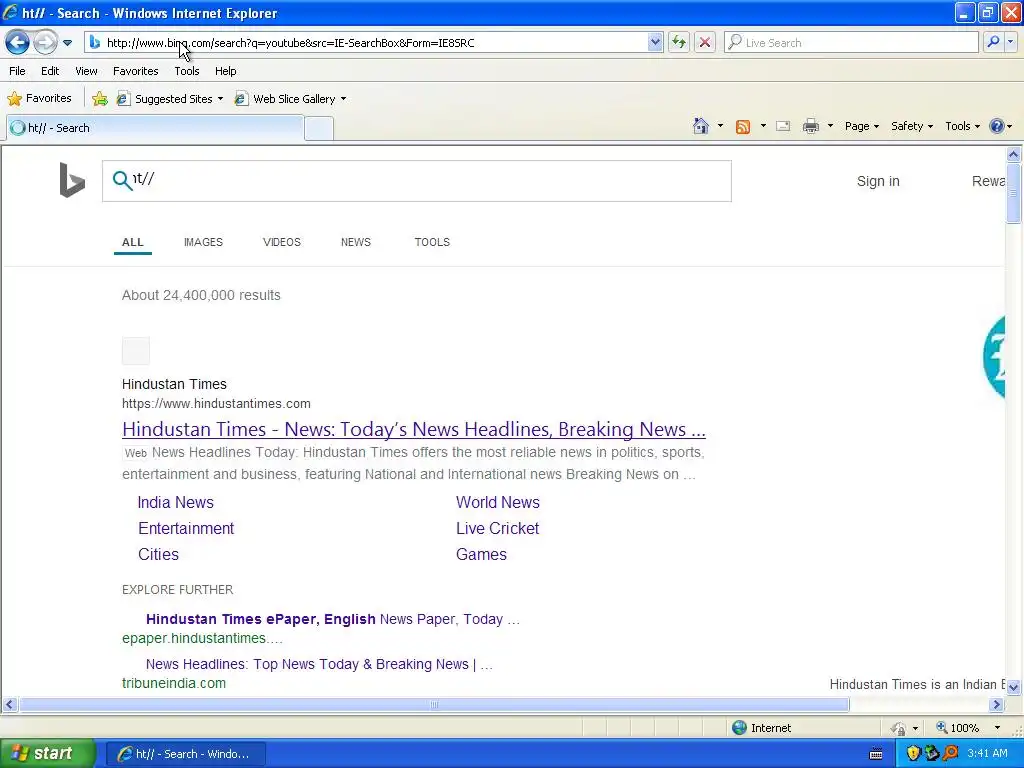The height and width of the screenshot is (768, 1024).
Task: Click the Internet security zone indicator
Action: (761, 728)
